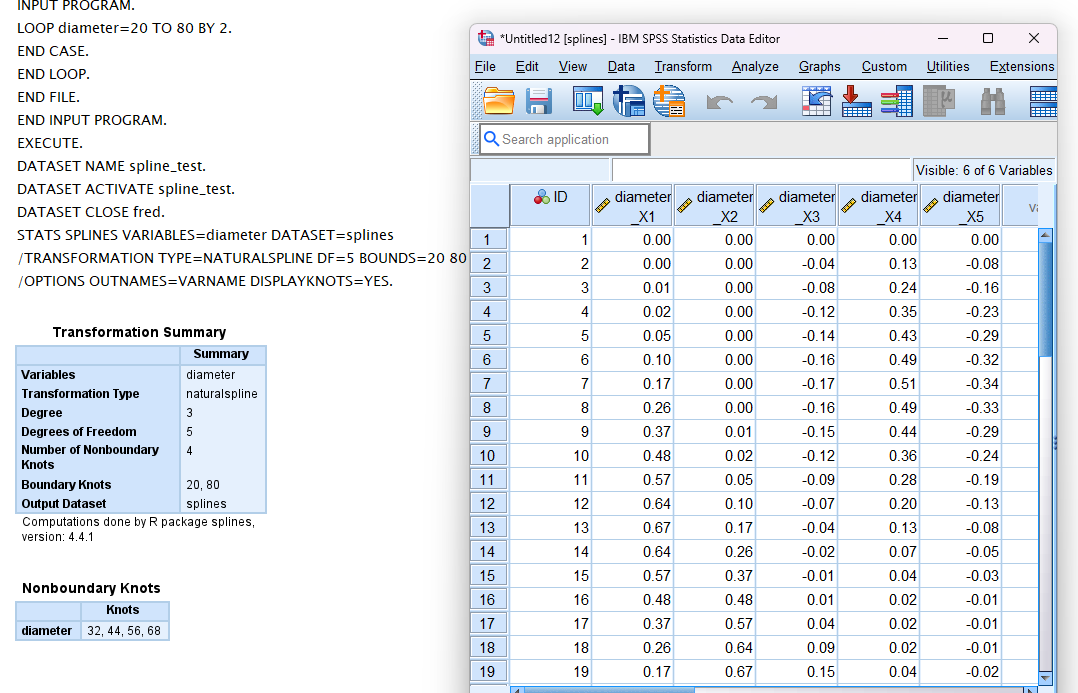
Task: Open the Edit menu
Action: click(x=527, y=67)
